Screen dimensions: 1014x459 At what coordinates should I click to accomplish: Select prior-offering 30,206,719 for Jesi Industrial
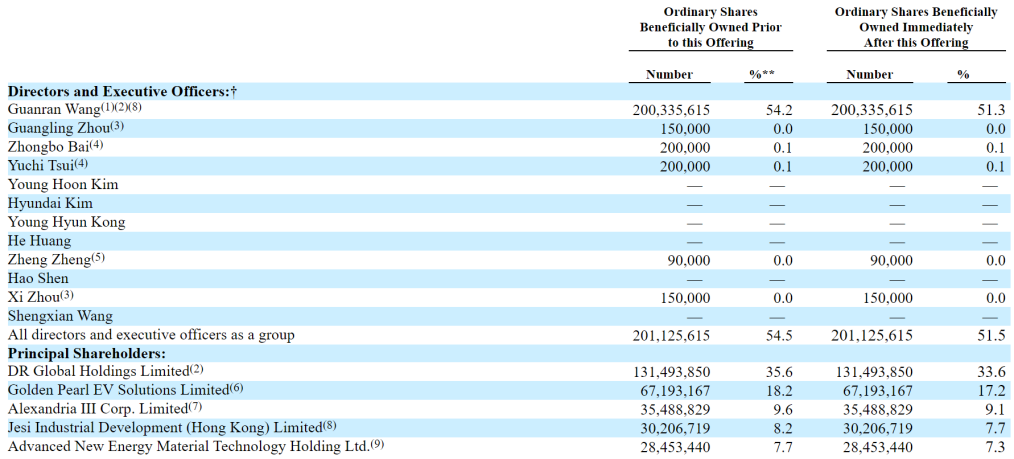674,429
